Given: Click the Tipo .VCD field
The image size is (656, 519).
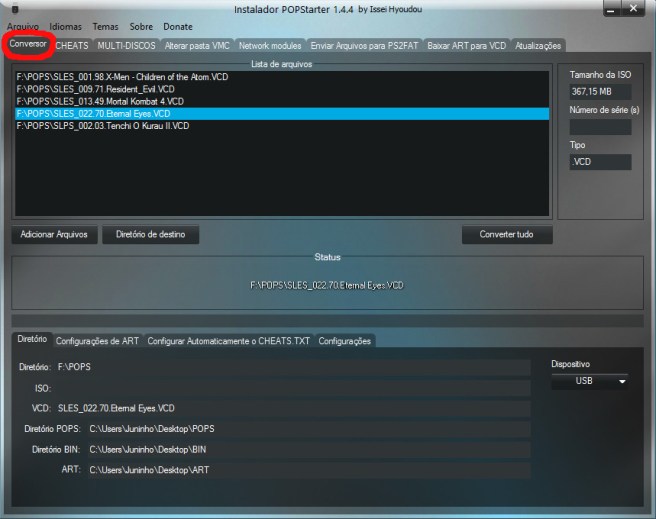Looking at the screenshot, I should (600, 162).
